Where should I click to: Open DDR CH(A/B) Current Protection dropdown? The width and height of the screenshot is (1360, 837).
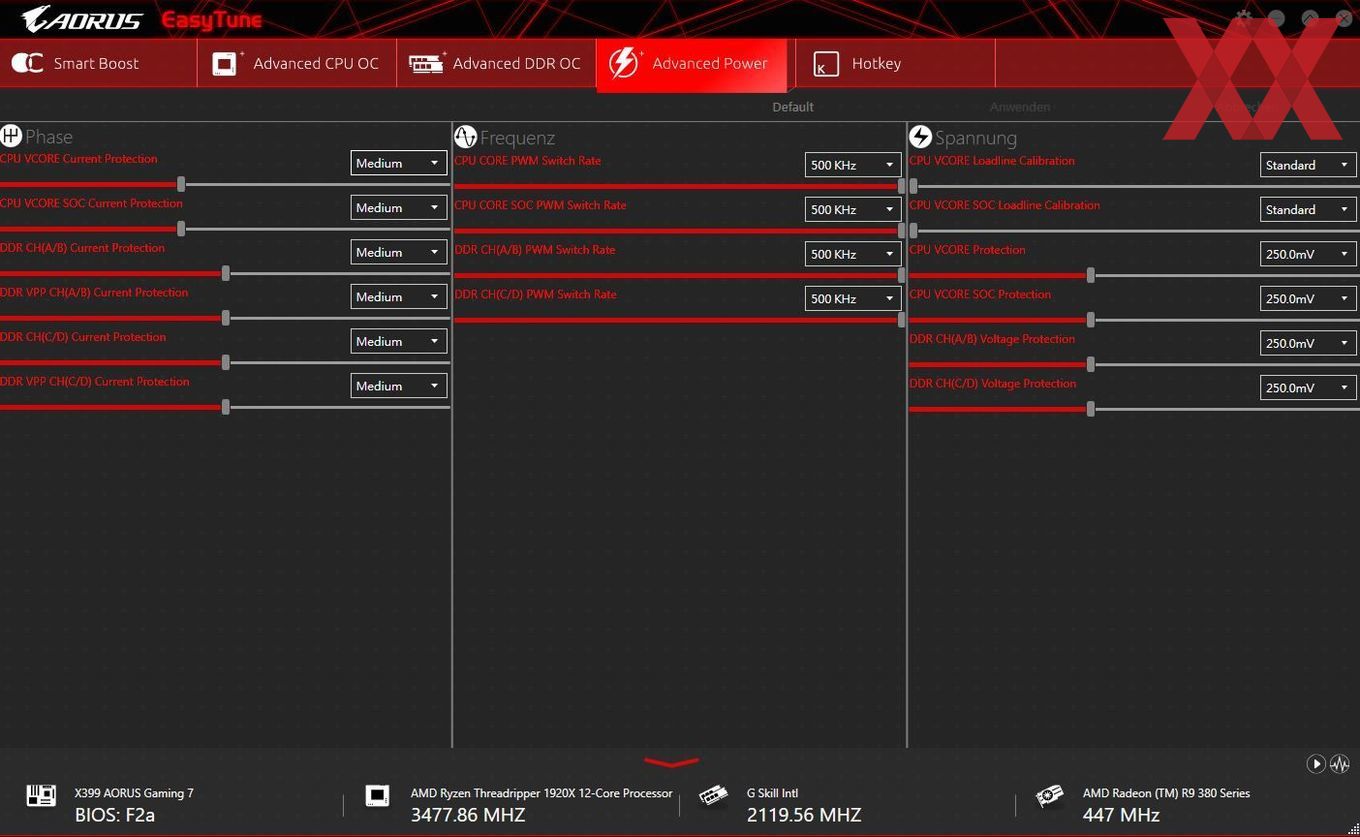(398, 252)
